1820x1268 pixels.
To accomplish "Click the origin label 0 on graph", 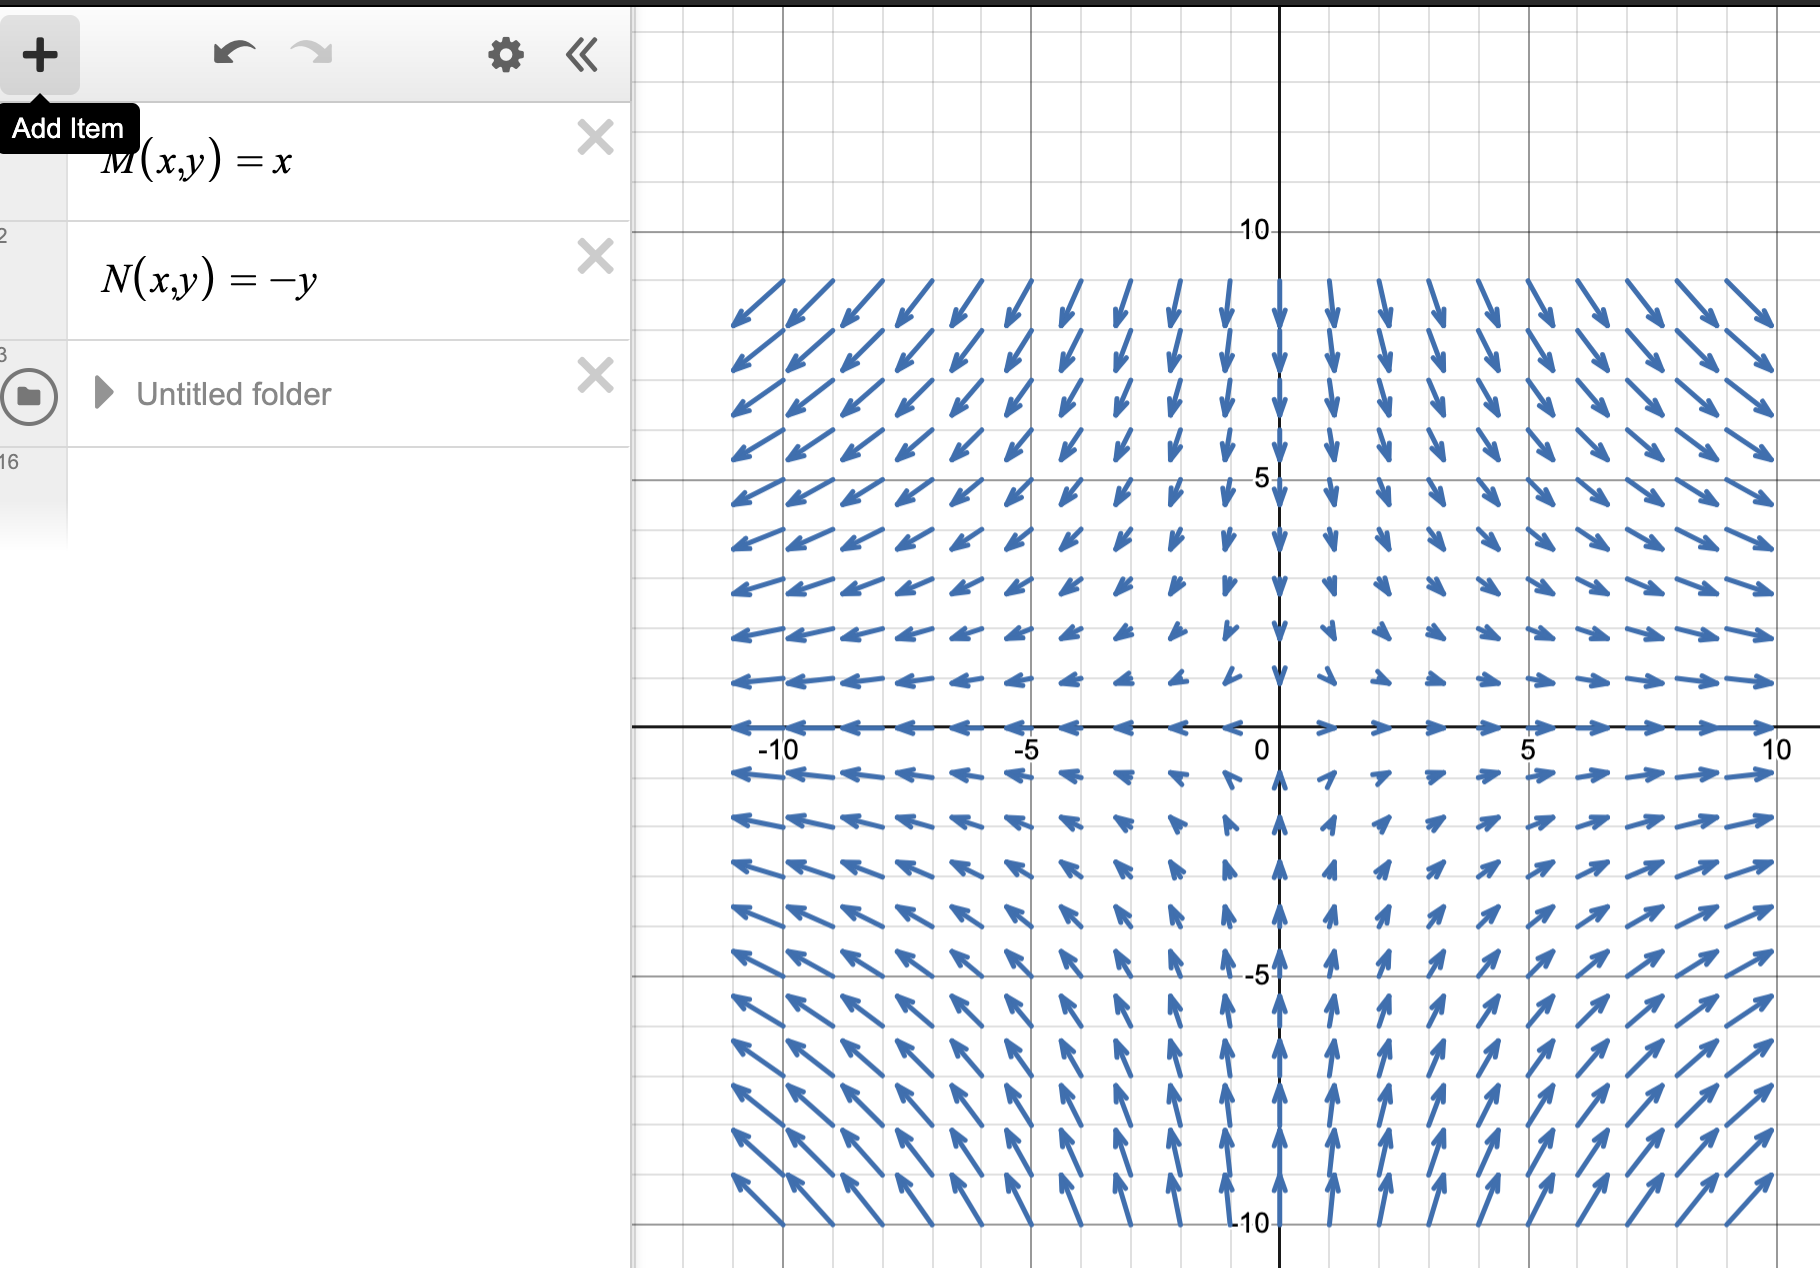I will click(1261, 750).
